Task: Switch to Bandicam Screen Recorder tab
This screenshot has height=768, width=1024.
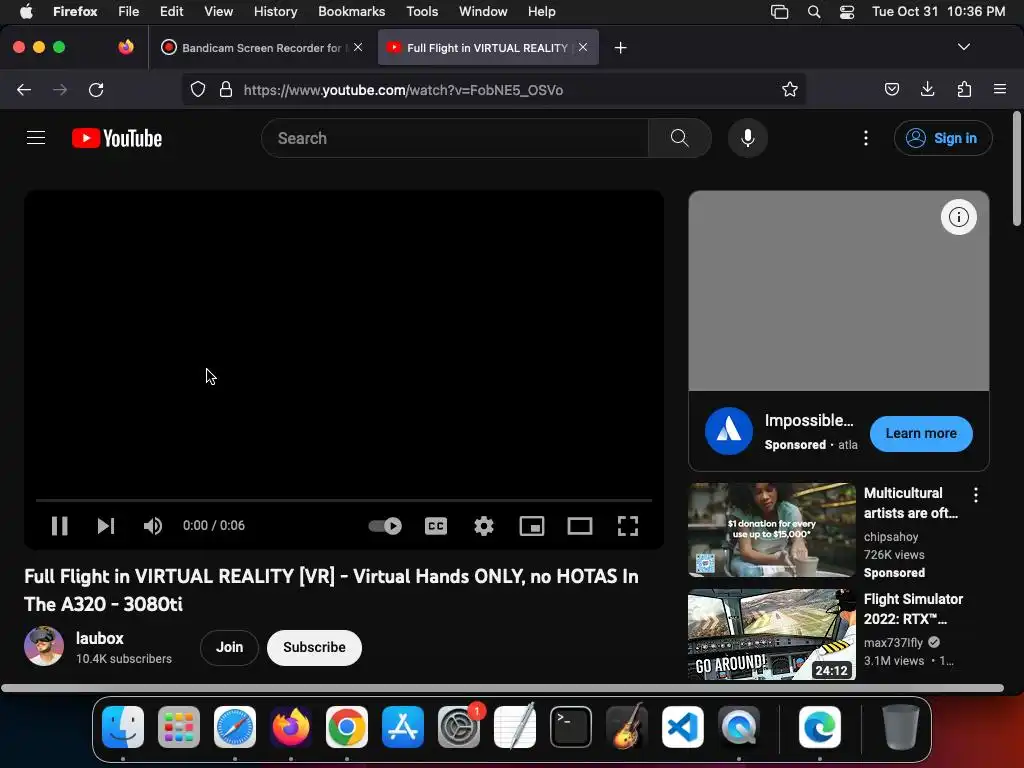Action: coord(261,48)
